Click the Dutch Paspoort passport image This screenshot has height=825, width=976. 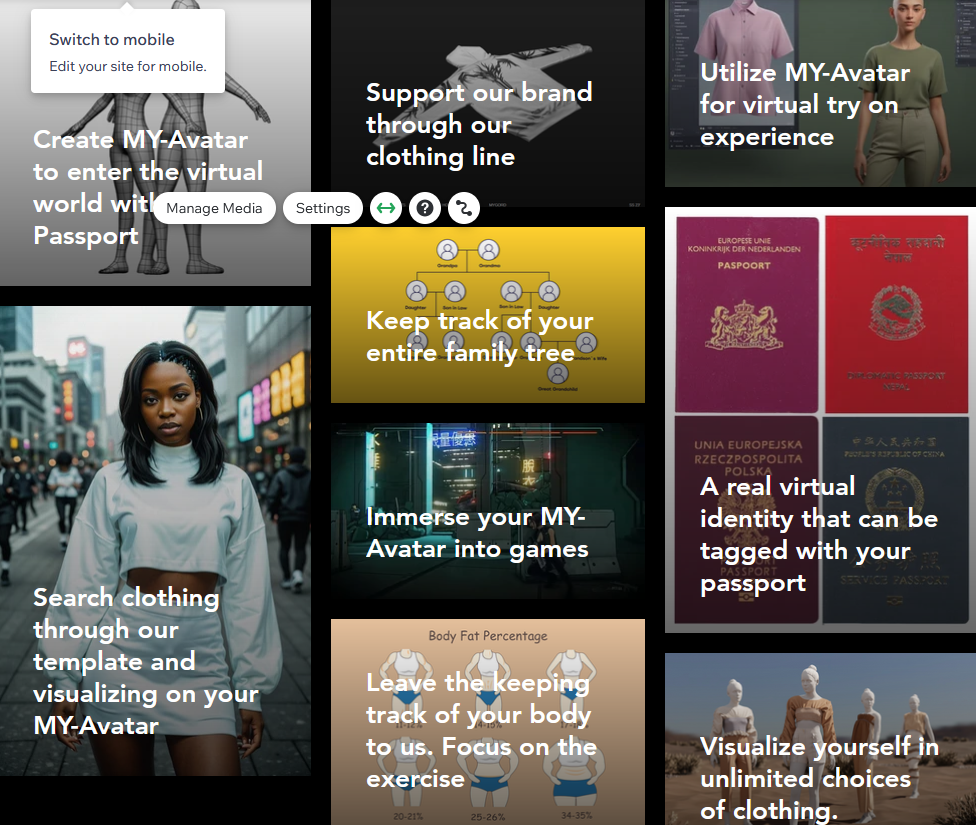[747, 314]
